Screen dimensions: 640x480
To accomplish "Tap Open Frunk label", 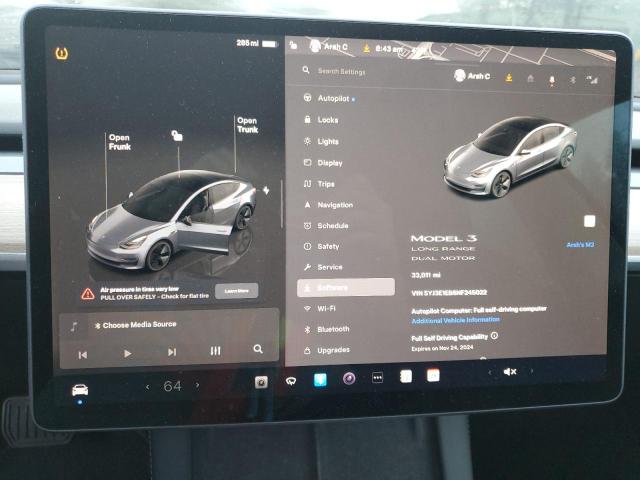I will pos(119,142).
